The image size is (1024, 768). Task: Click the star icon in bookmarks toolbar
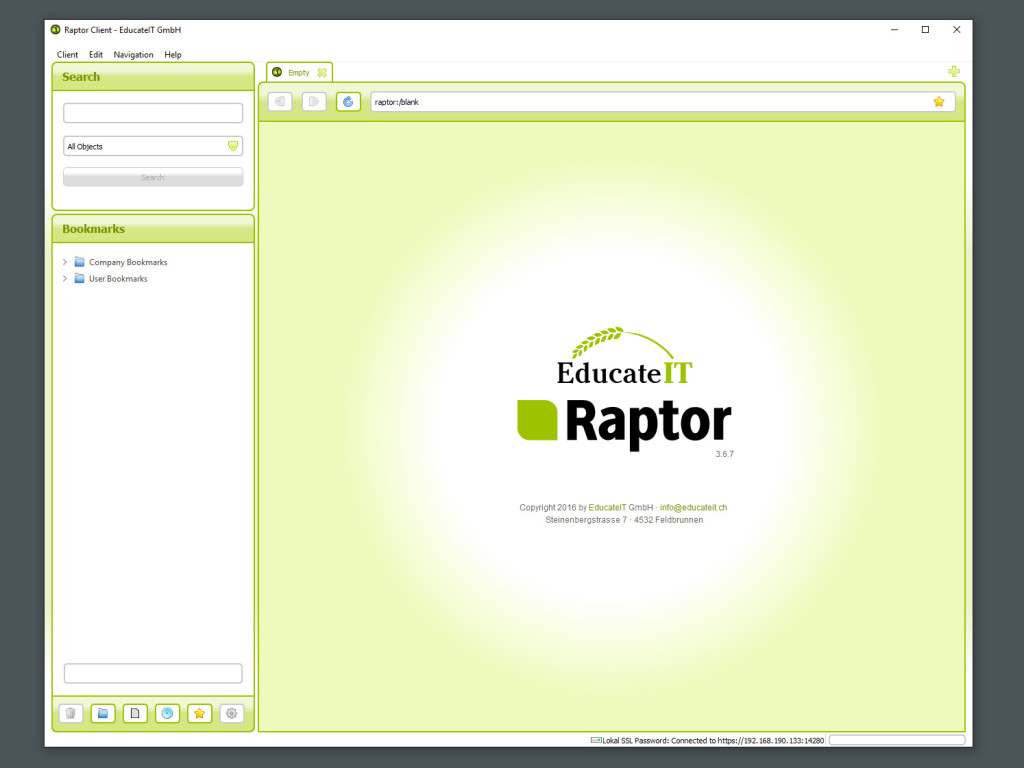tap(199, 713)
